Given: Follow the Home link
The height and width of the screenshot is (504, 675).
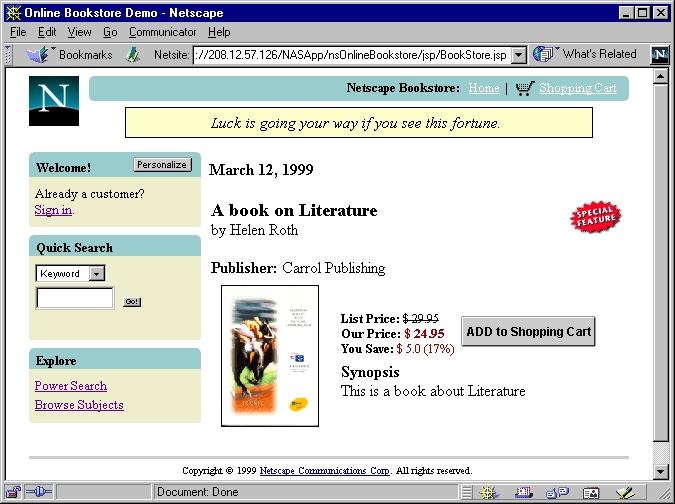Looking at the screenshot, I should coord(484,88).
